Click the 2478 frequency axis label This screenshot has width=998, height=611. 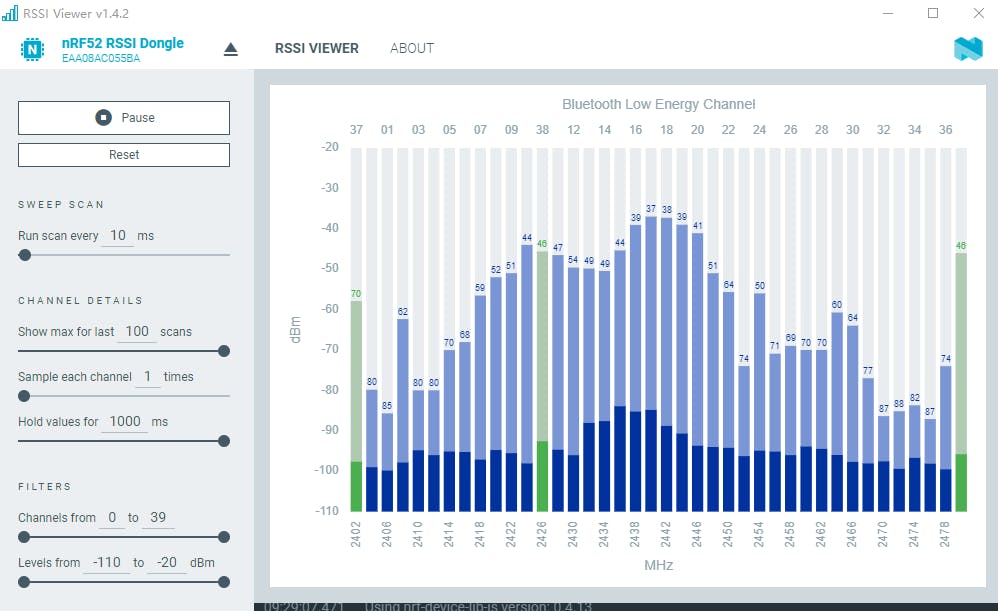[x=945, y=535]
